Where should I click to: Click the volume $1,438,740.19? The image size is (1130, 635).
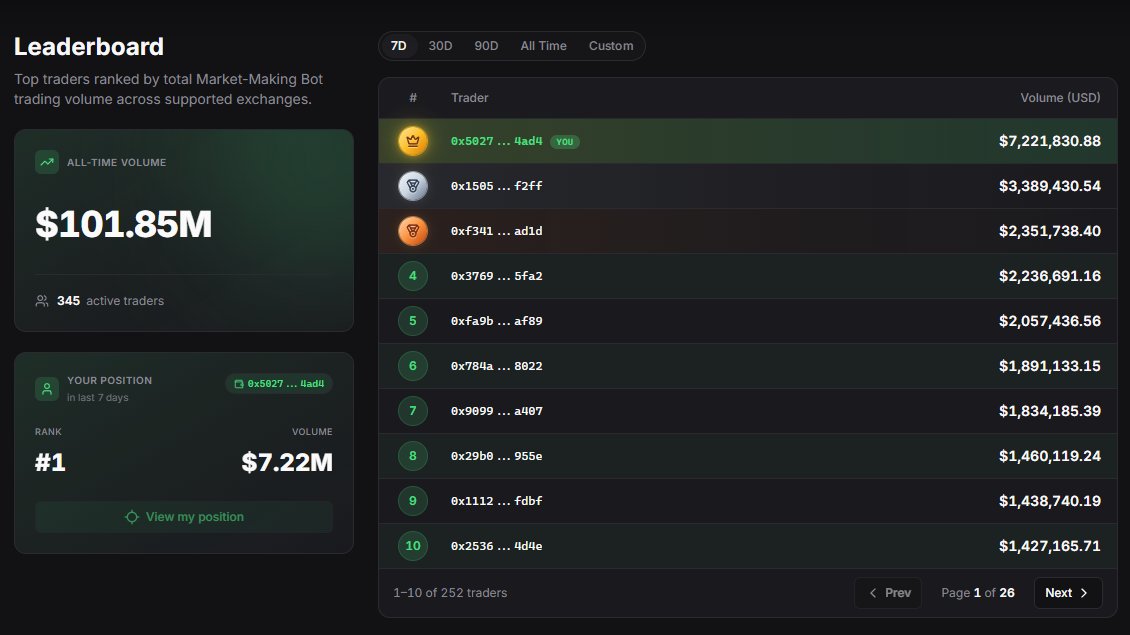tap(1049, 501)
